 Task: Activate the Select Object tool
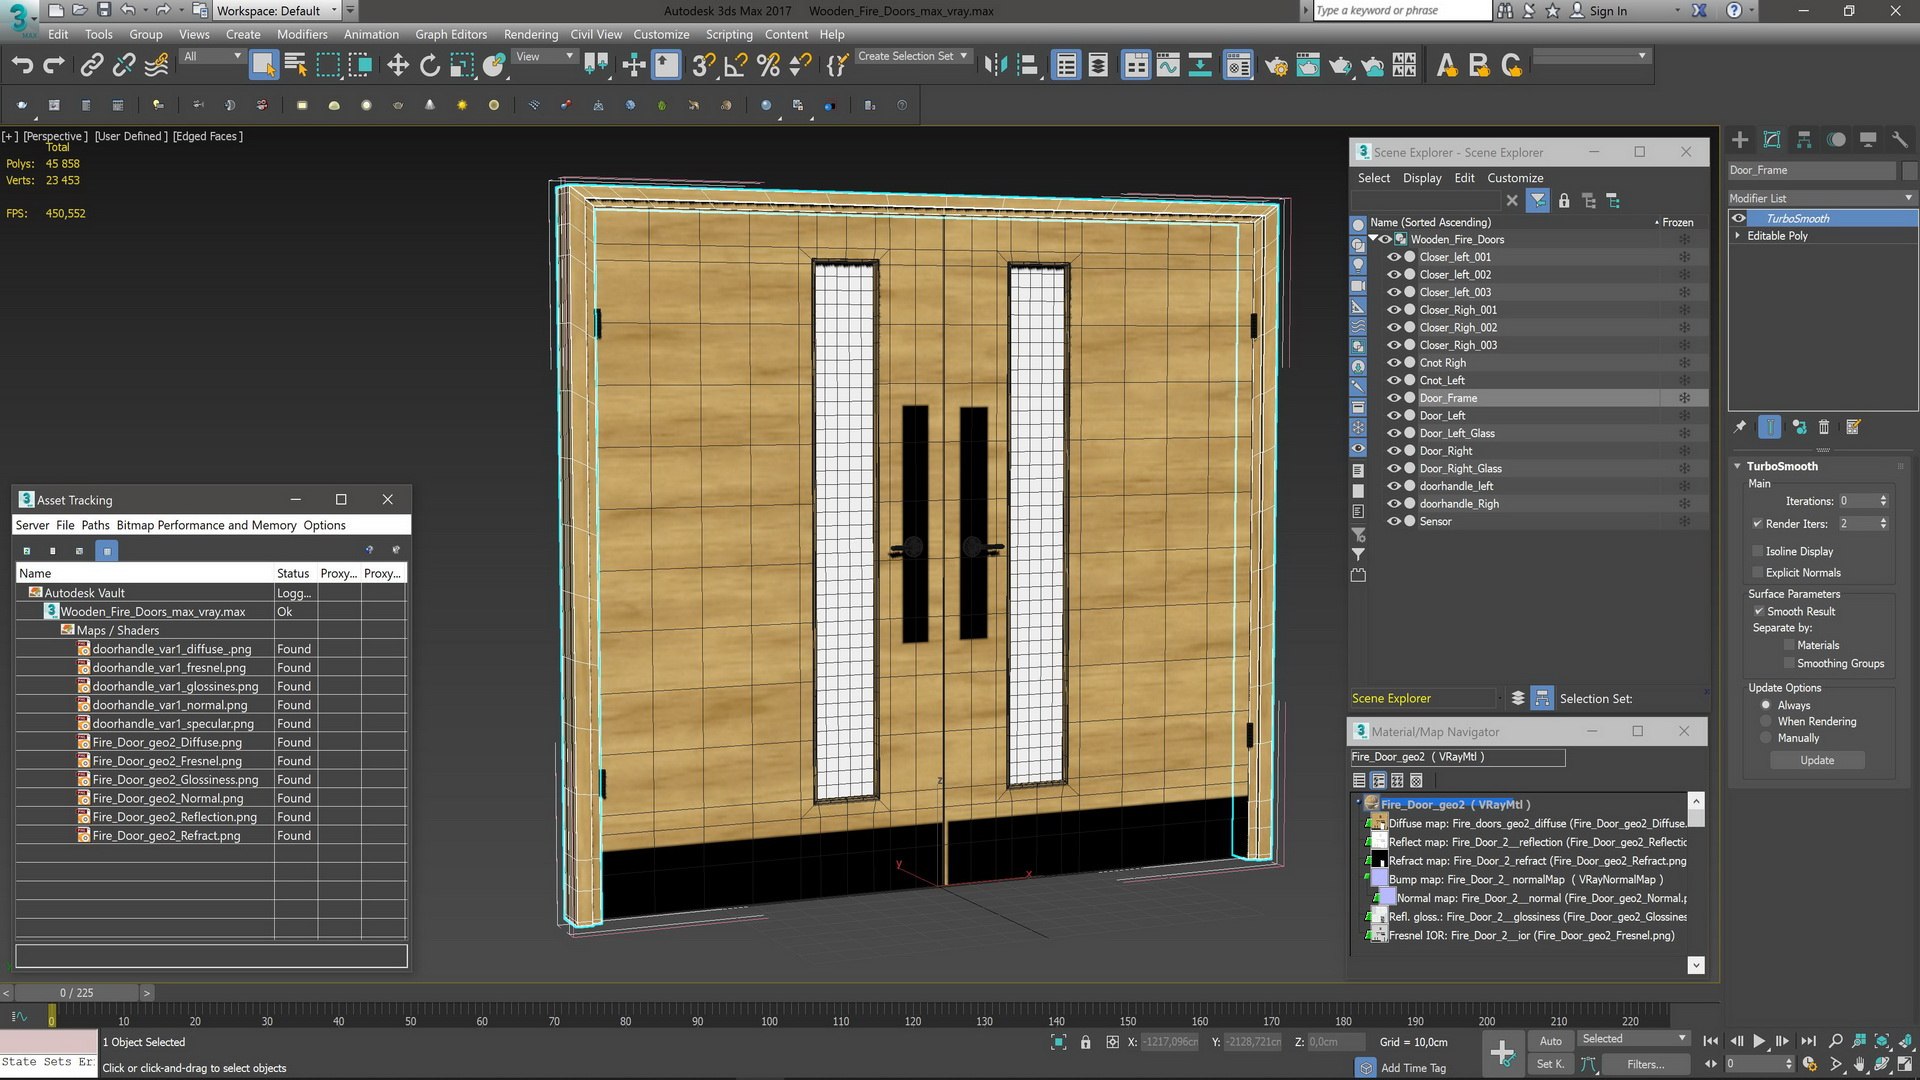tap(263, 66)
